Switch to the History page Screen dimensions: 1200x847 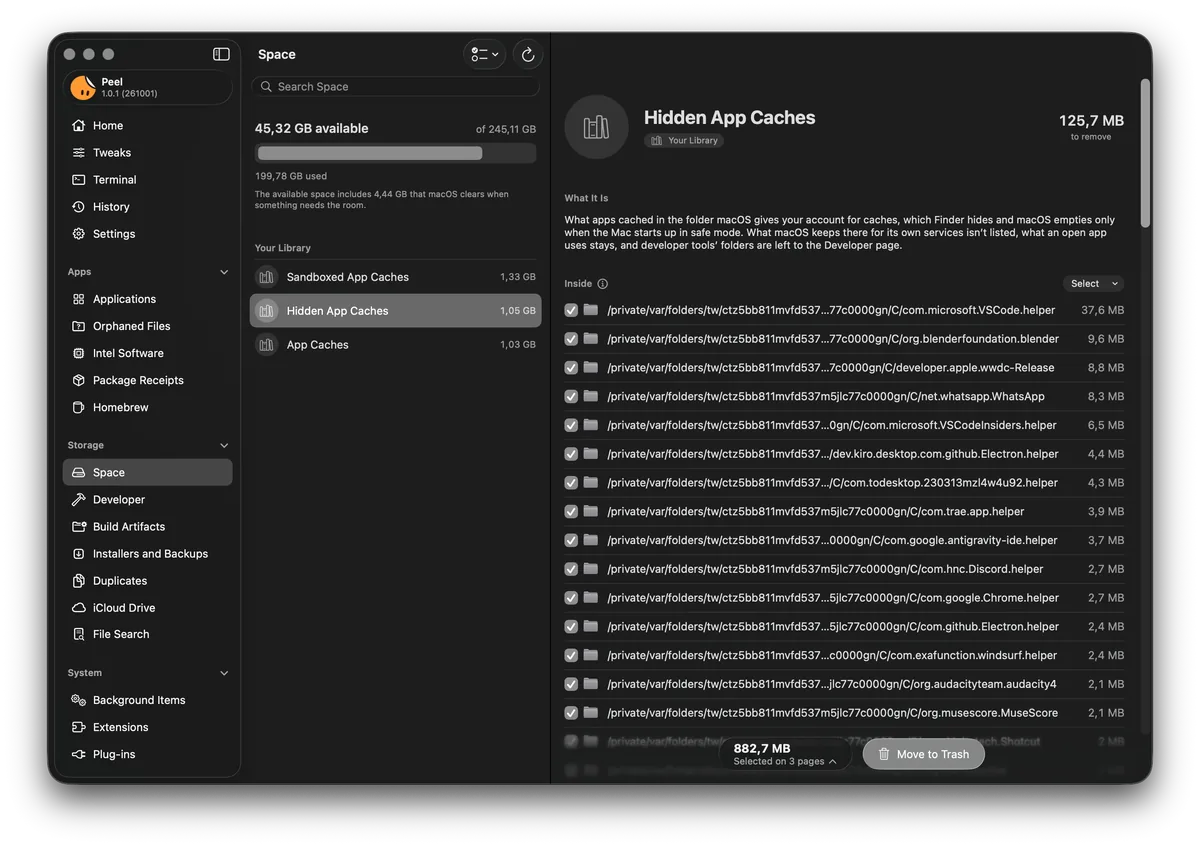[x=148, y=207]
